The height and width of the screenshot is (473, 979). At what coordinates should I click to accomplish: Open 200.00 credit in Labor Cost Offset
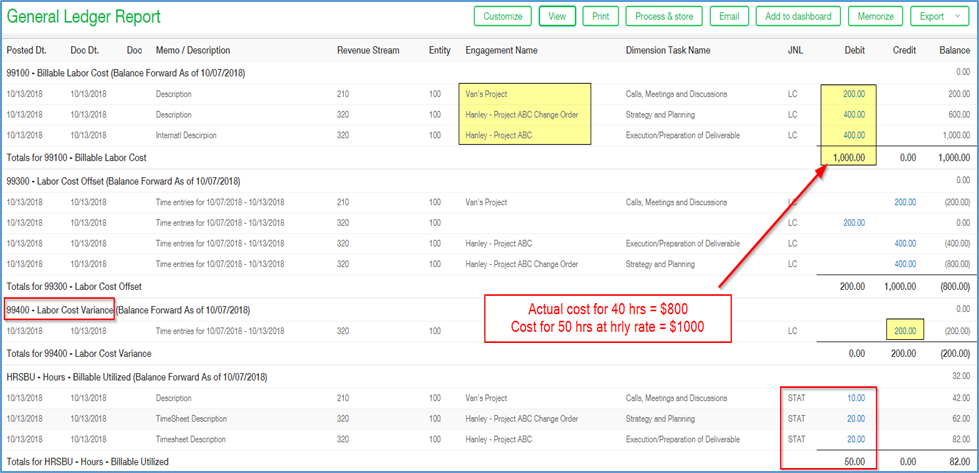(x=905, y=202)
